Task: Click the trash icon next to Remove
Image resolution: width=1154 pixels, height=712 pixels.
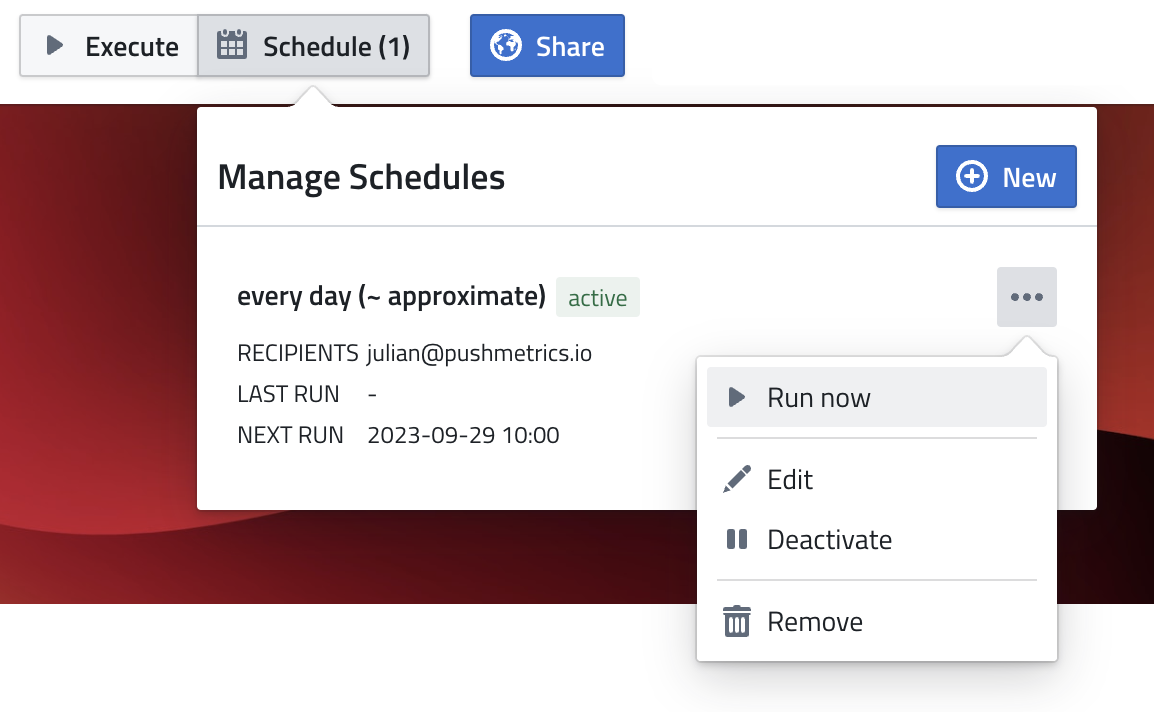Action: (x=736, y=620)
